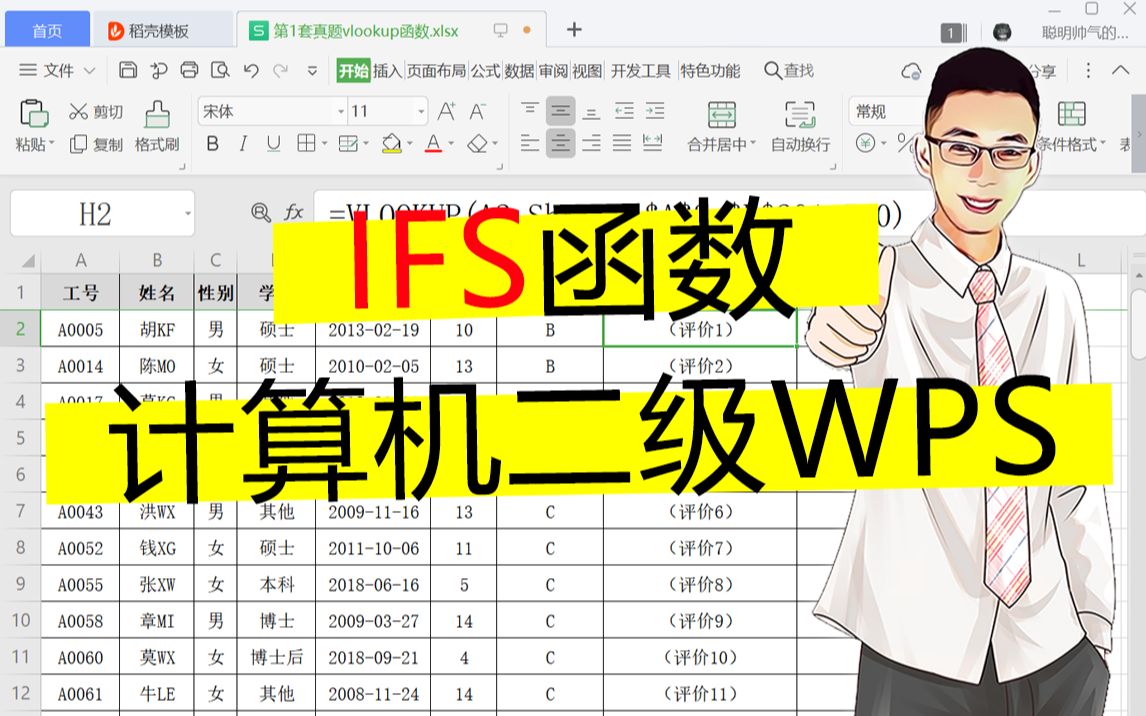This screenshot has height=716, width=1146.
Task: Expand the fill color dropdown arrow
Action: 410,144
